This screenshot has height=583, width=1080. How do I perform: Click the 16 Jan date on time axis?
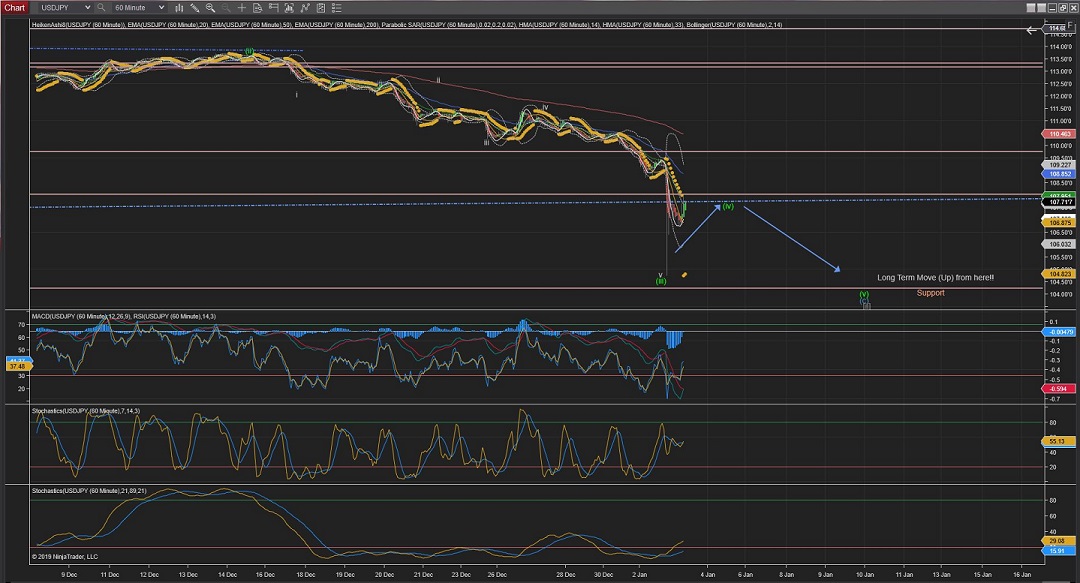pyautogui.click(x=1022, y=574)
